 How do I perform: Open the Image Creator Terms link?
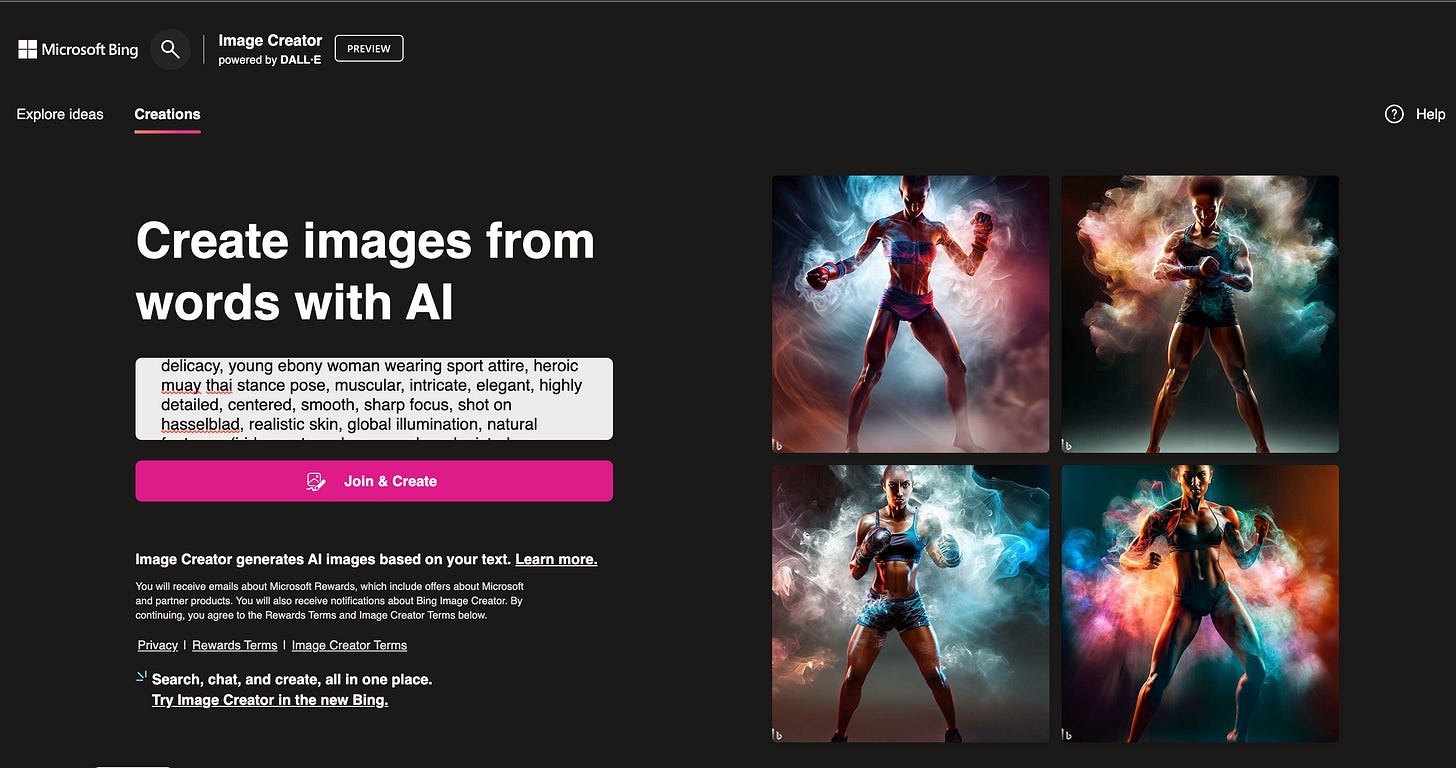coord(349,645)
